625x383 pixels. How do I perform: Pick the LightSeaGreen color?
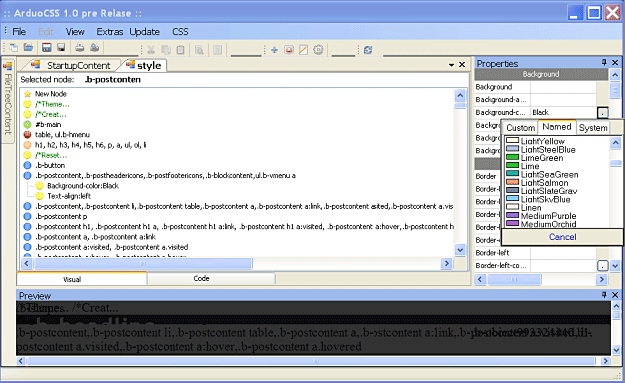542,175
